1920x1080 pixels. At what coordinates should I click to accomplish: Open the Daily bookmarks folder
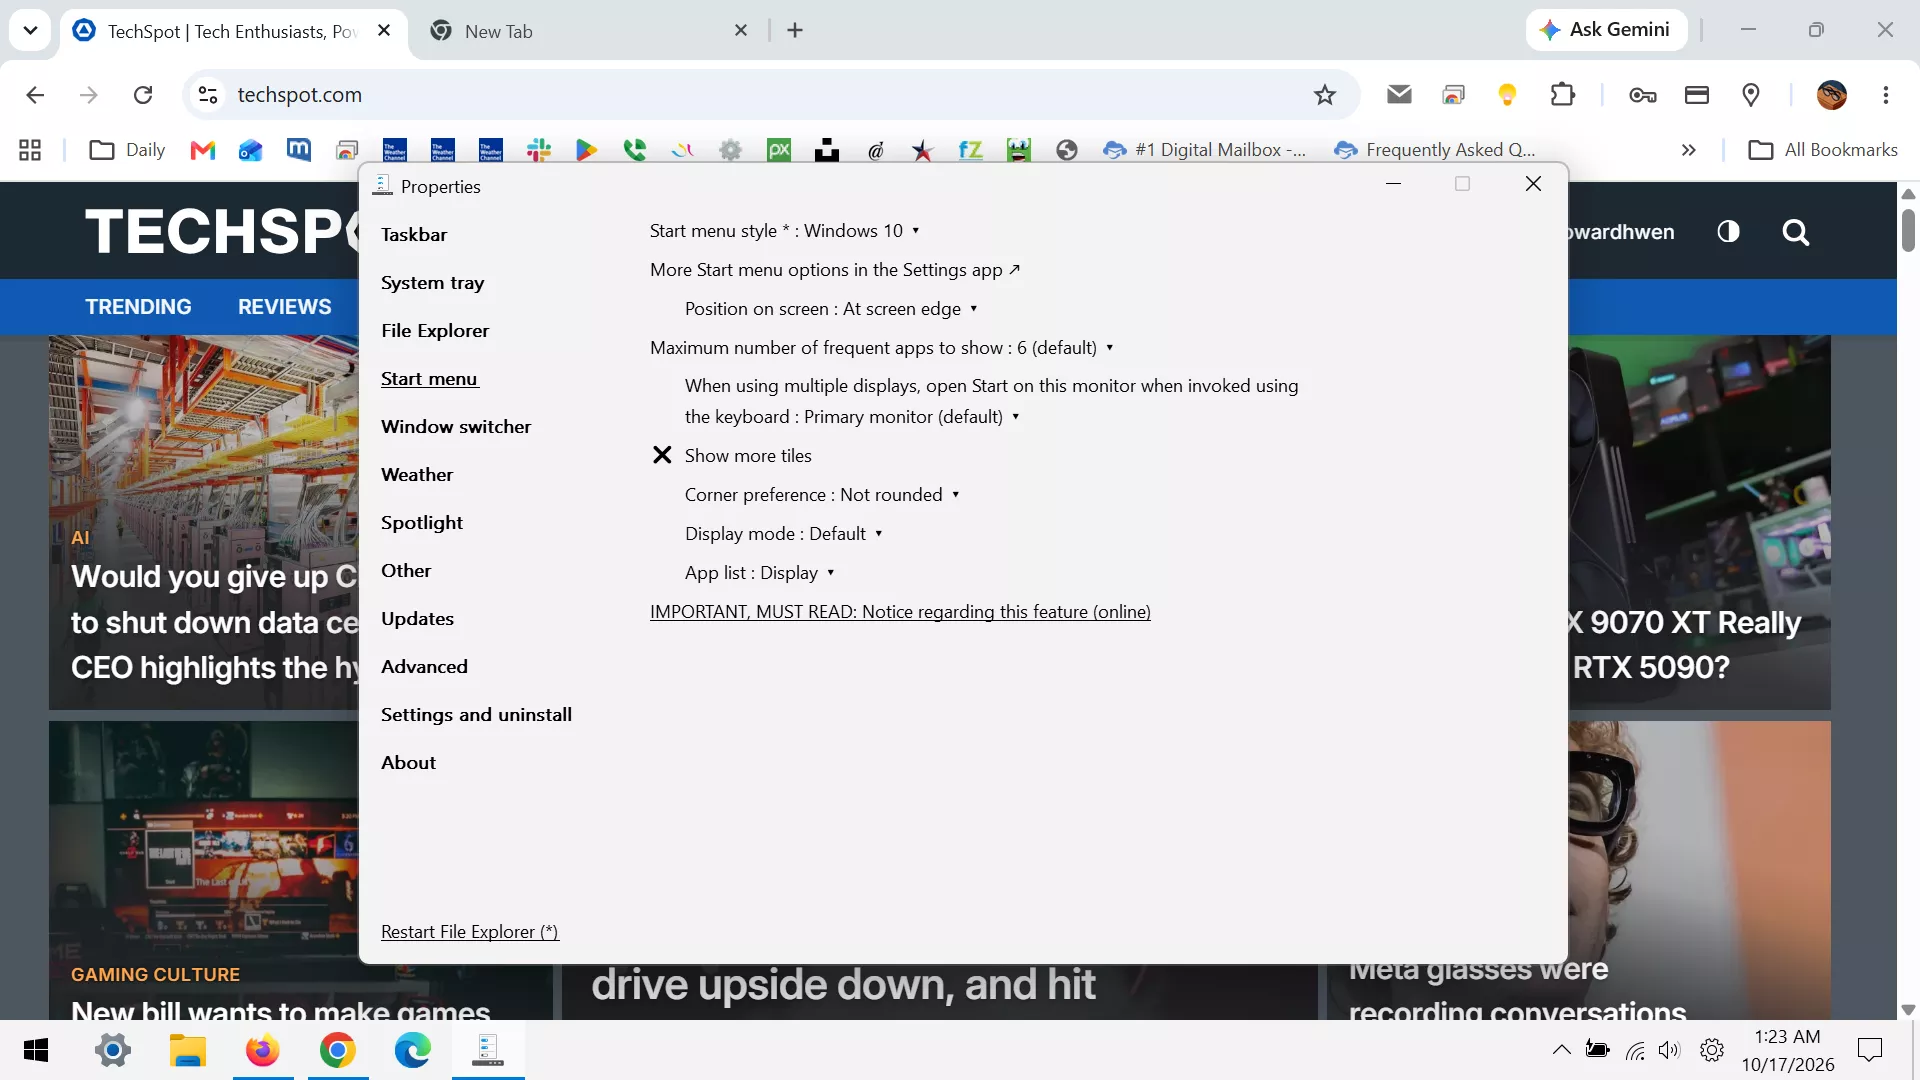click(x=127, y=150)
